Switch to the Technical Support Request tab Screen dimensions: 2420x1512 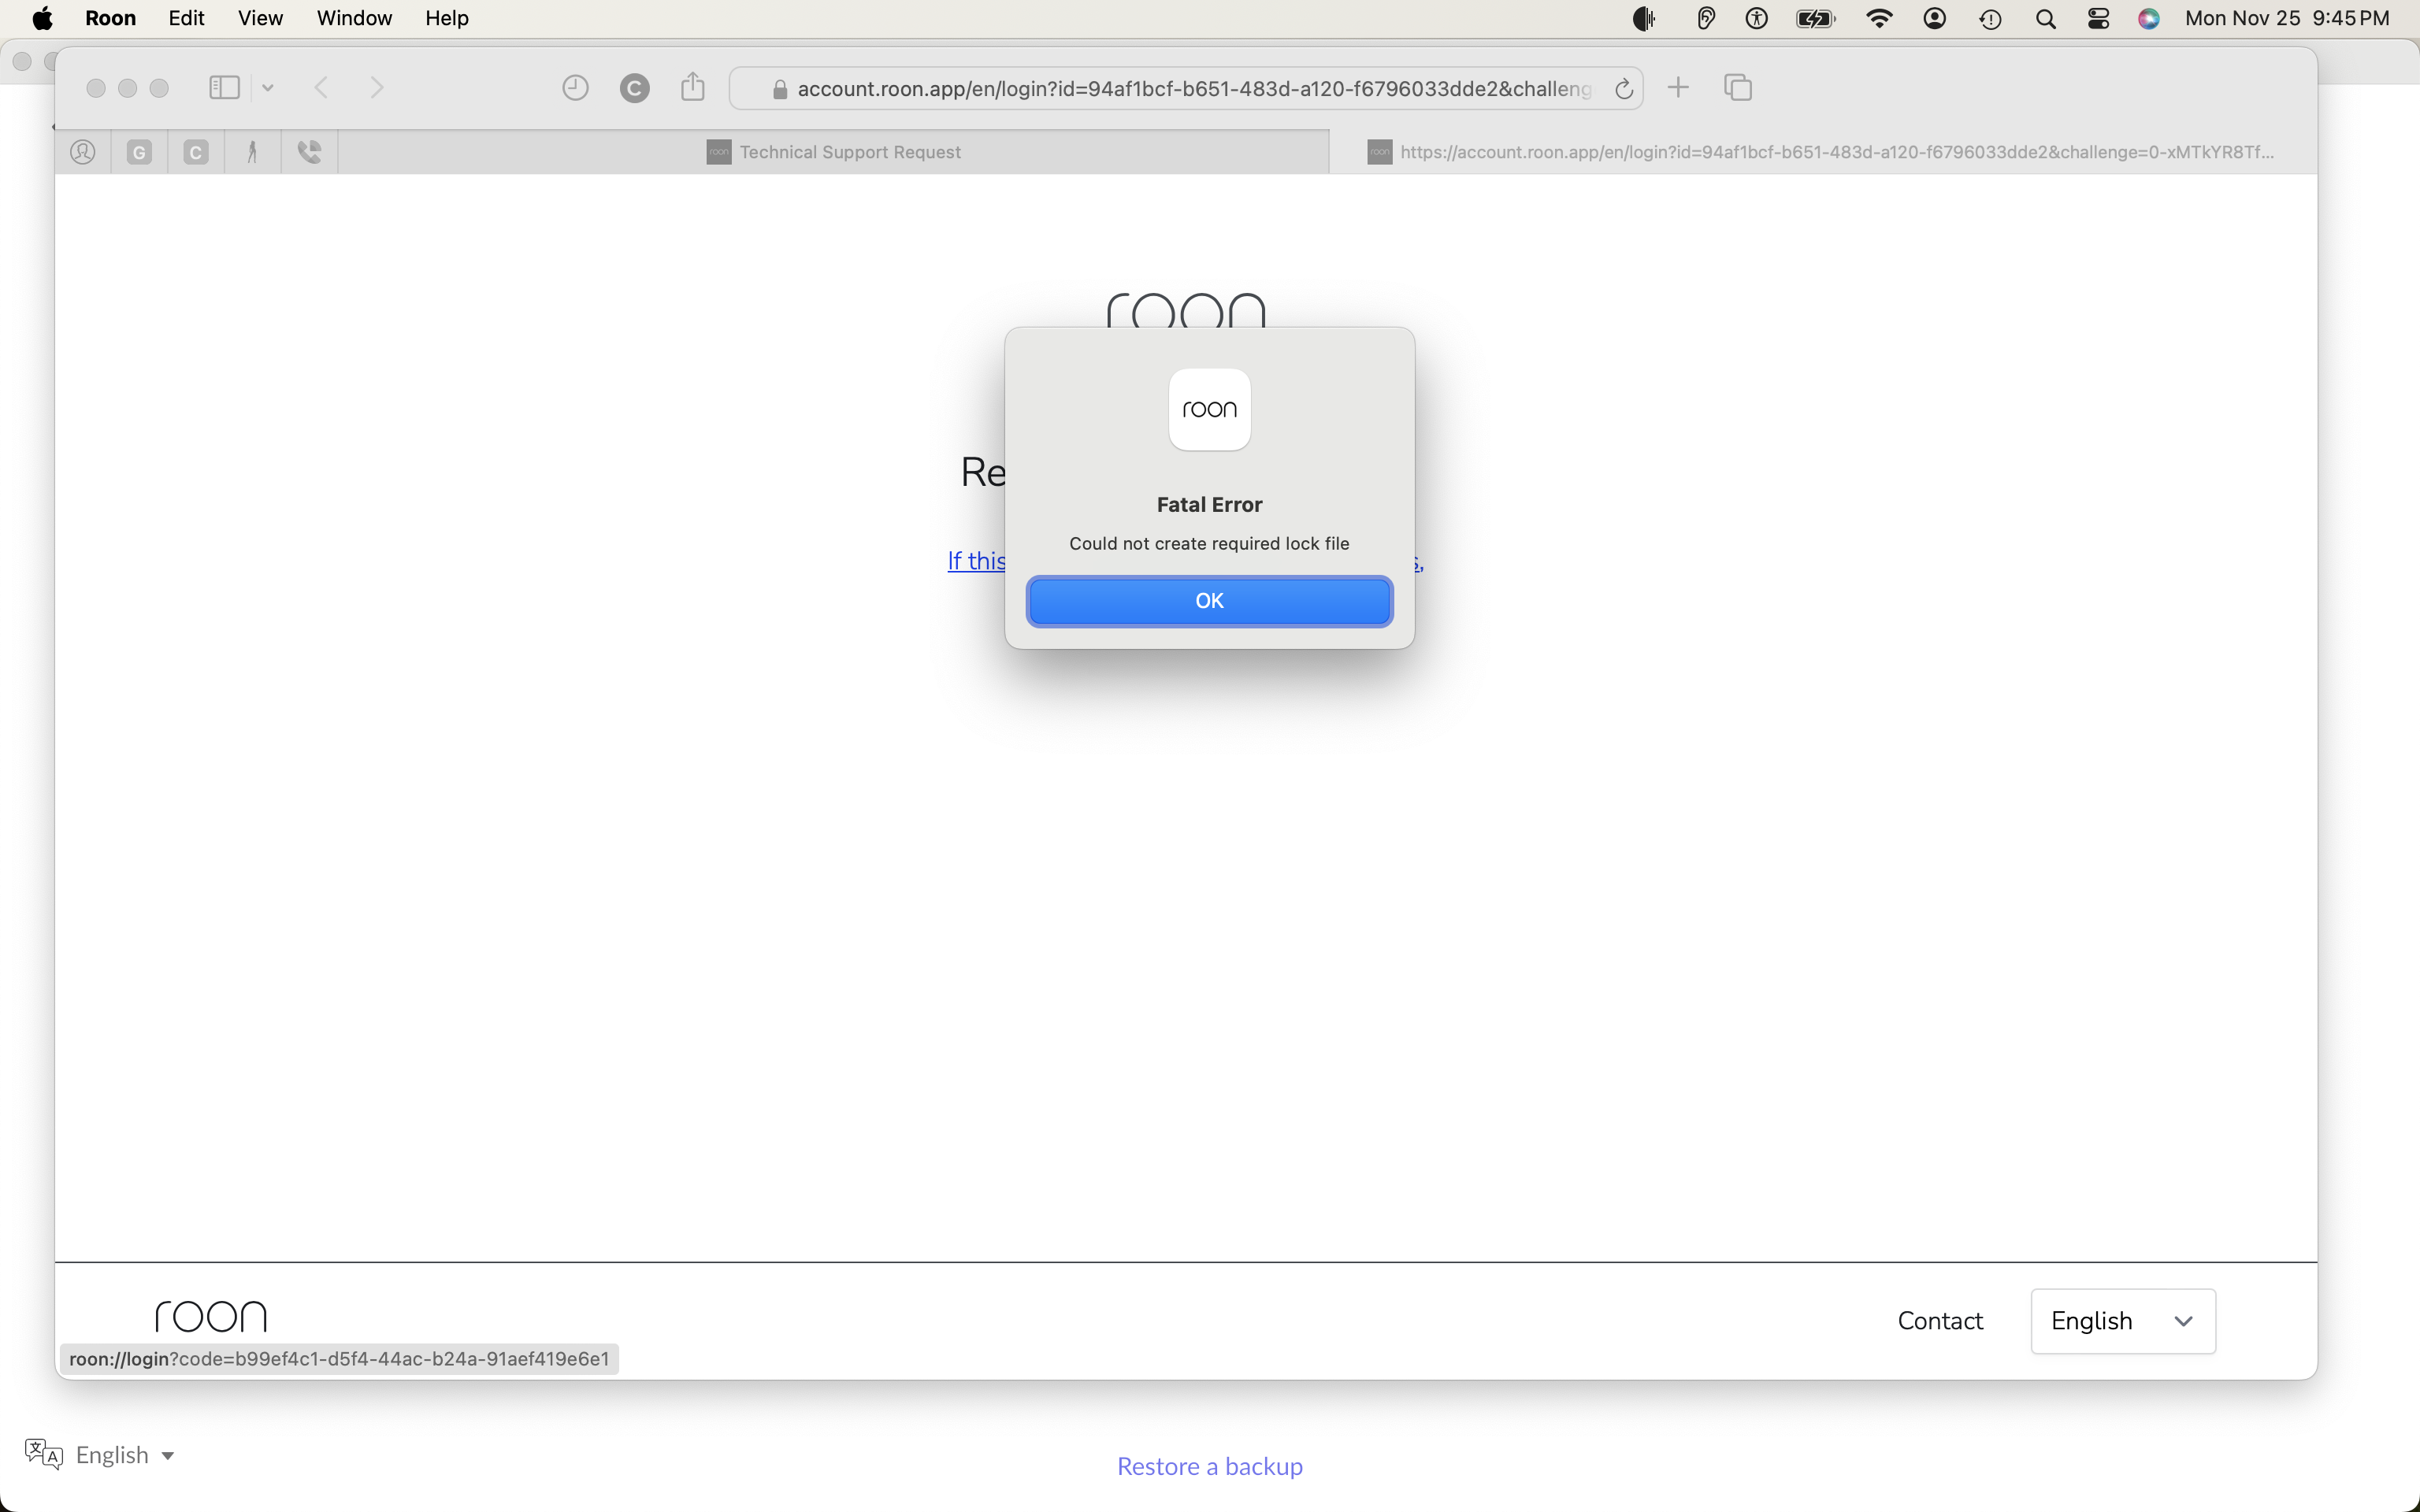(834, 152)
